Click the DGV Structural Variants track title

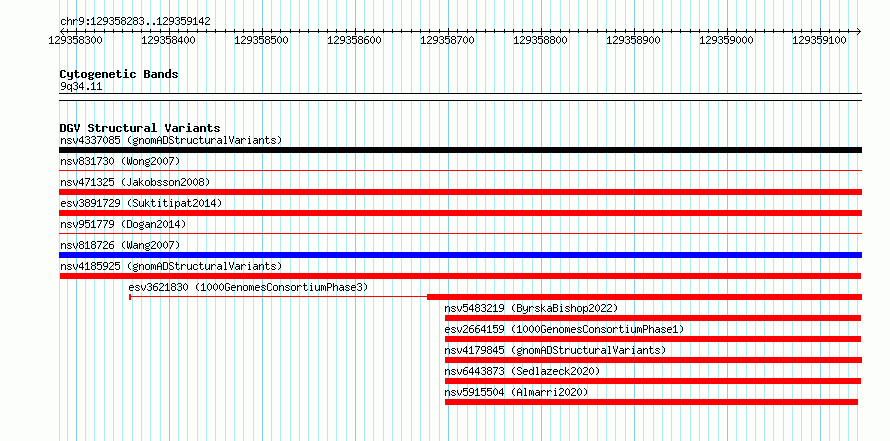click(140, 128)
